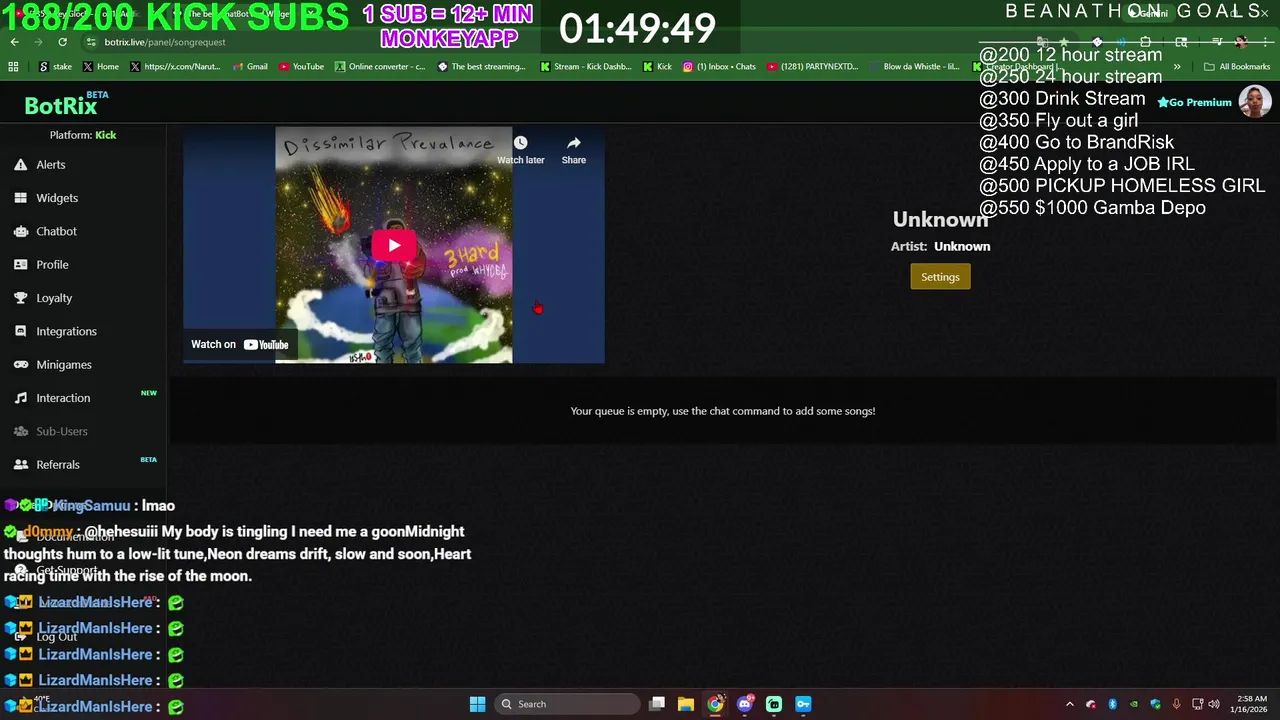The image size is (1280, 720).
Task: Open the Widgets section
Action: [x=56, y=198]
